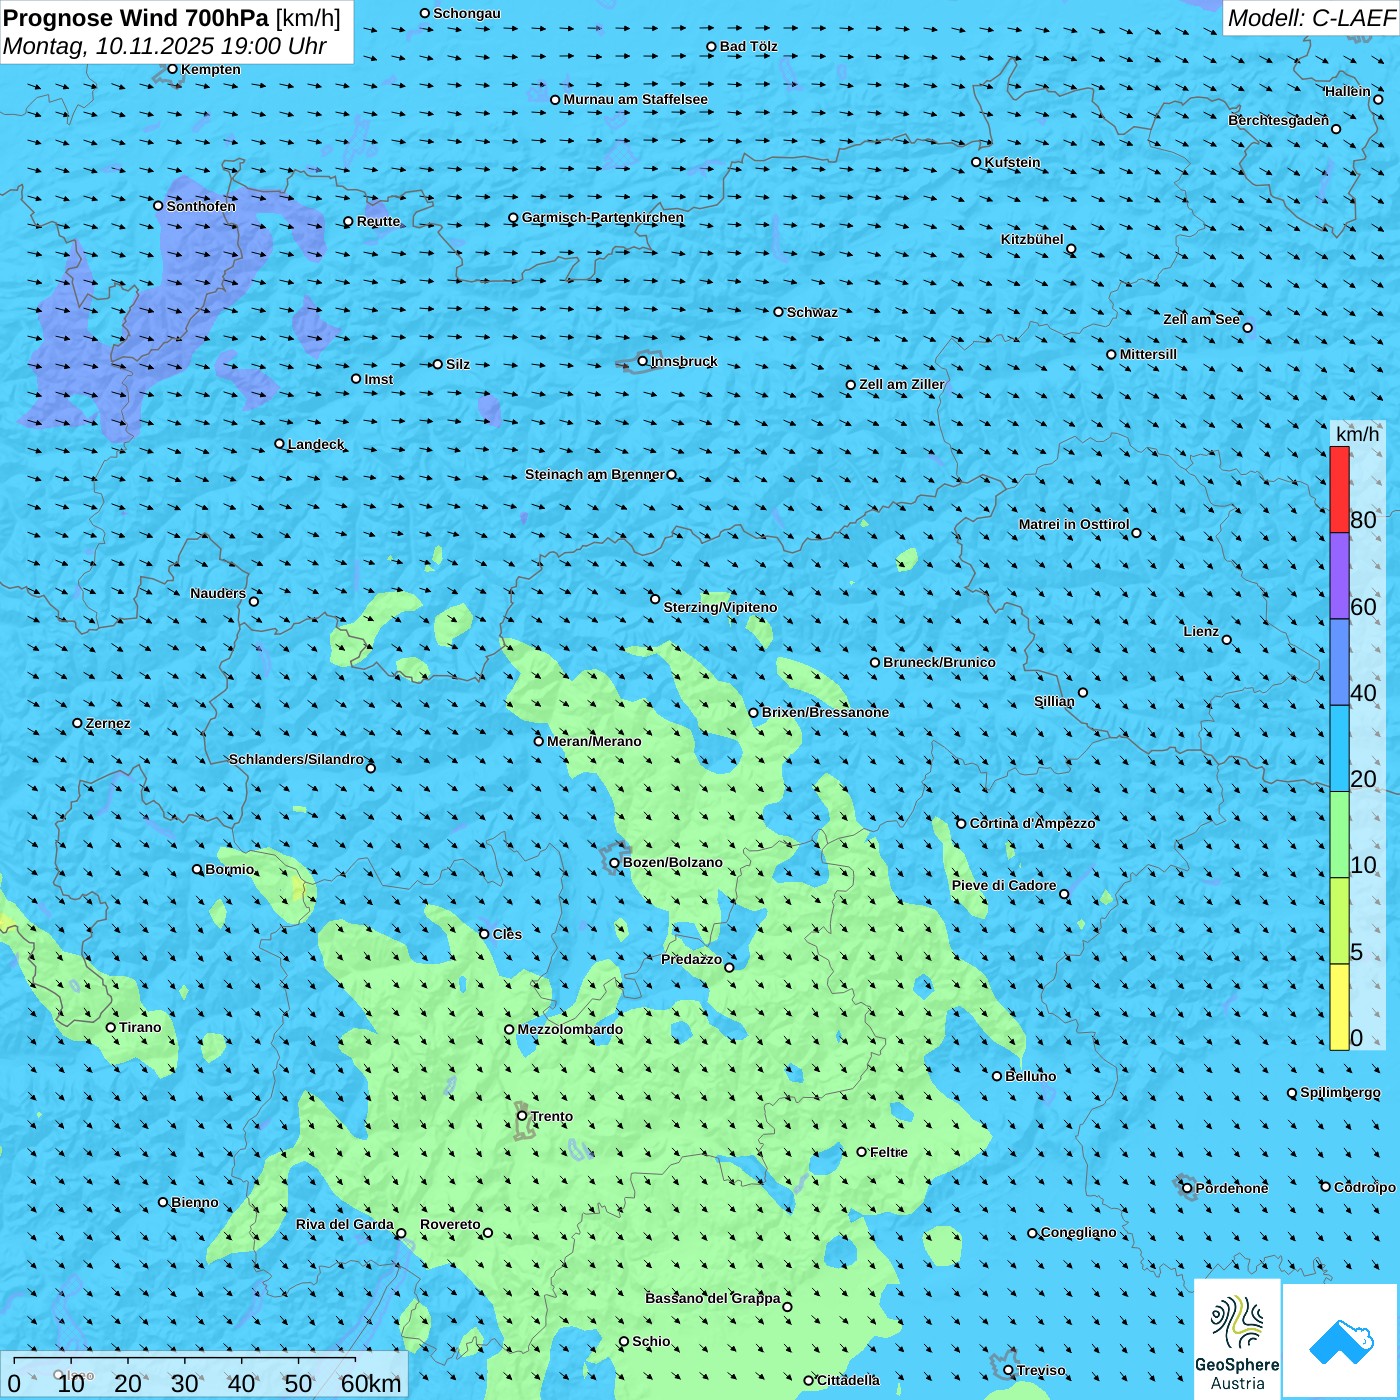Click the Tirano label

[140, 1027]
